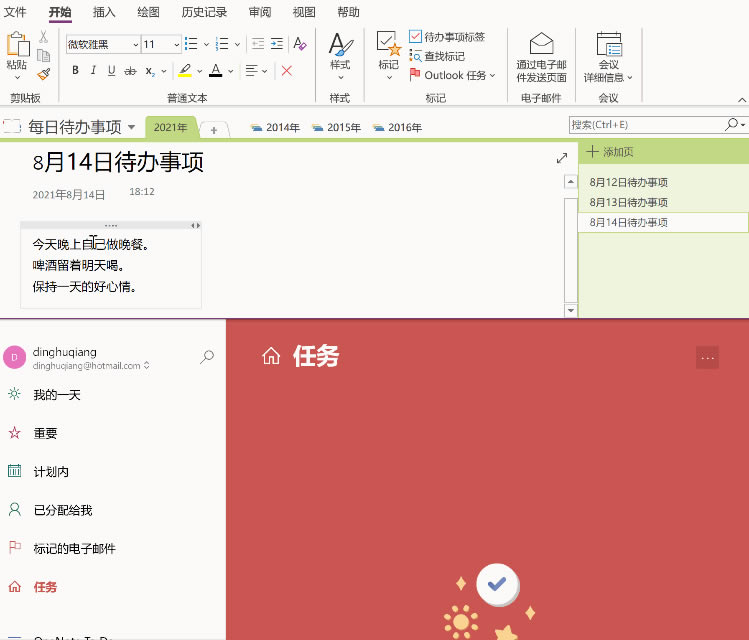Open the font name dropdown
This screenshot has height=640, width=749.
click(x=136, y=44)
